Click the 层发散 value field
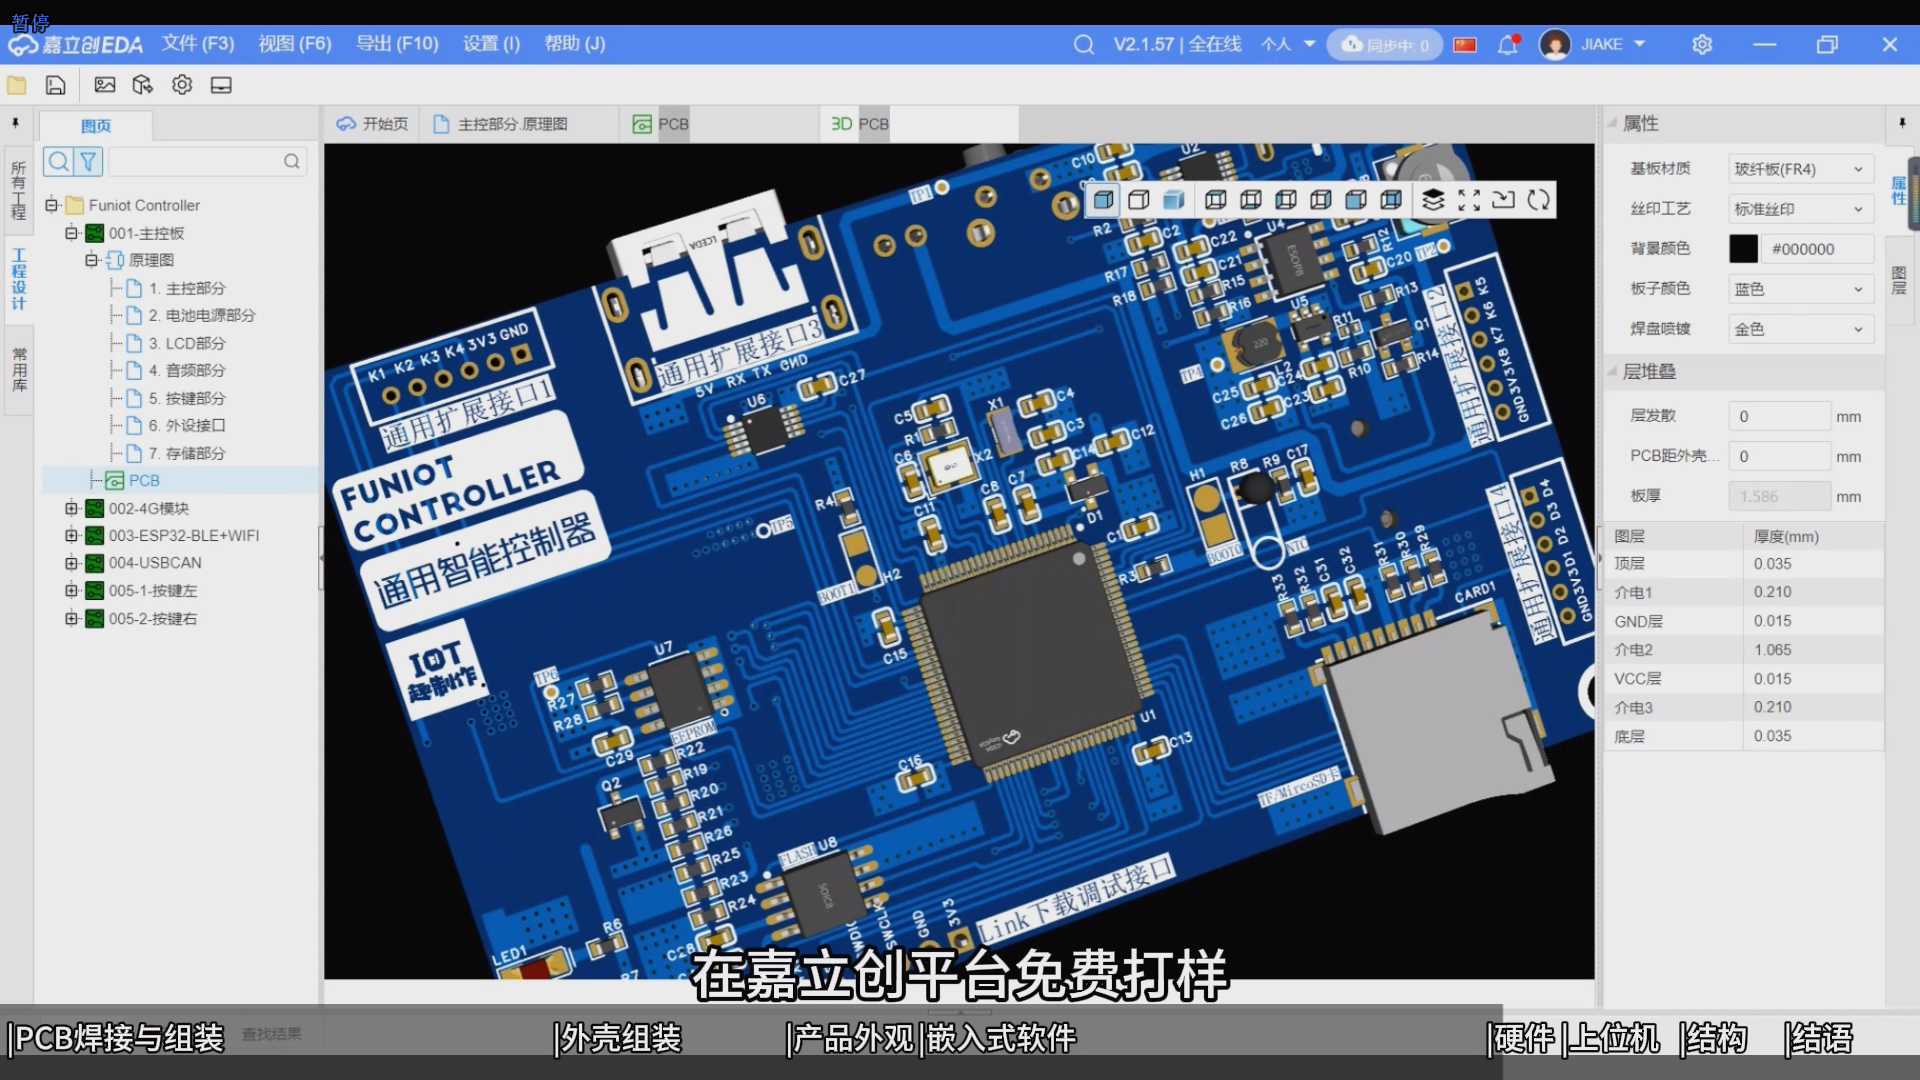Screen dimensions: 1920x1080 point(1780,416)
